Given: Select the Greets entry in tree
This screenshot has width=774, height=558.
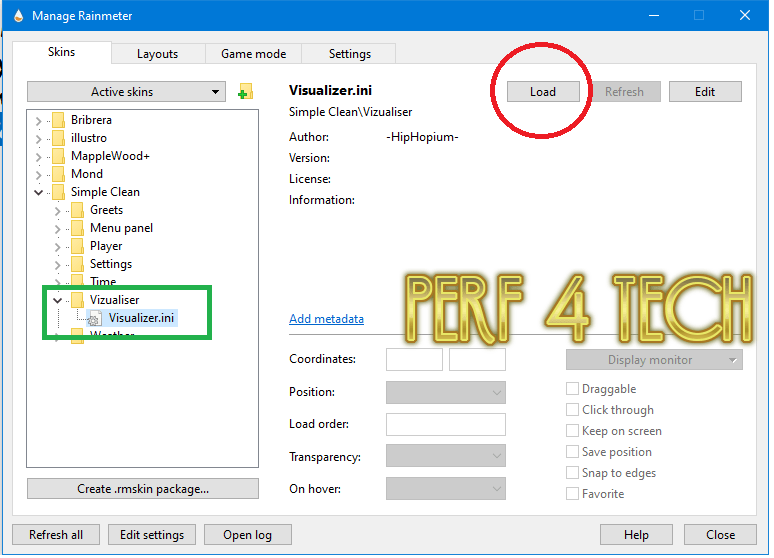Looking at the screenshot, I should 106,210.
